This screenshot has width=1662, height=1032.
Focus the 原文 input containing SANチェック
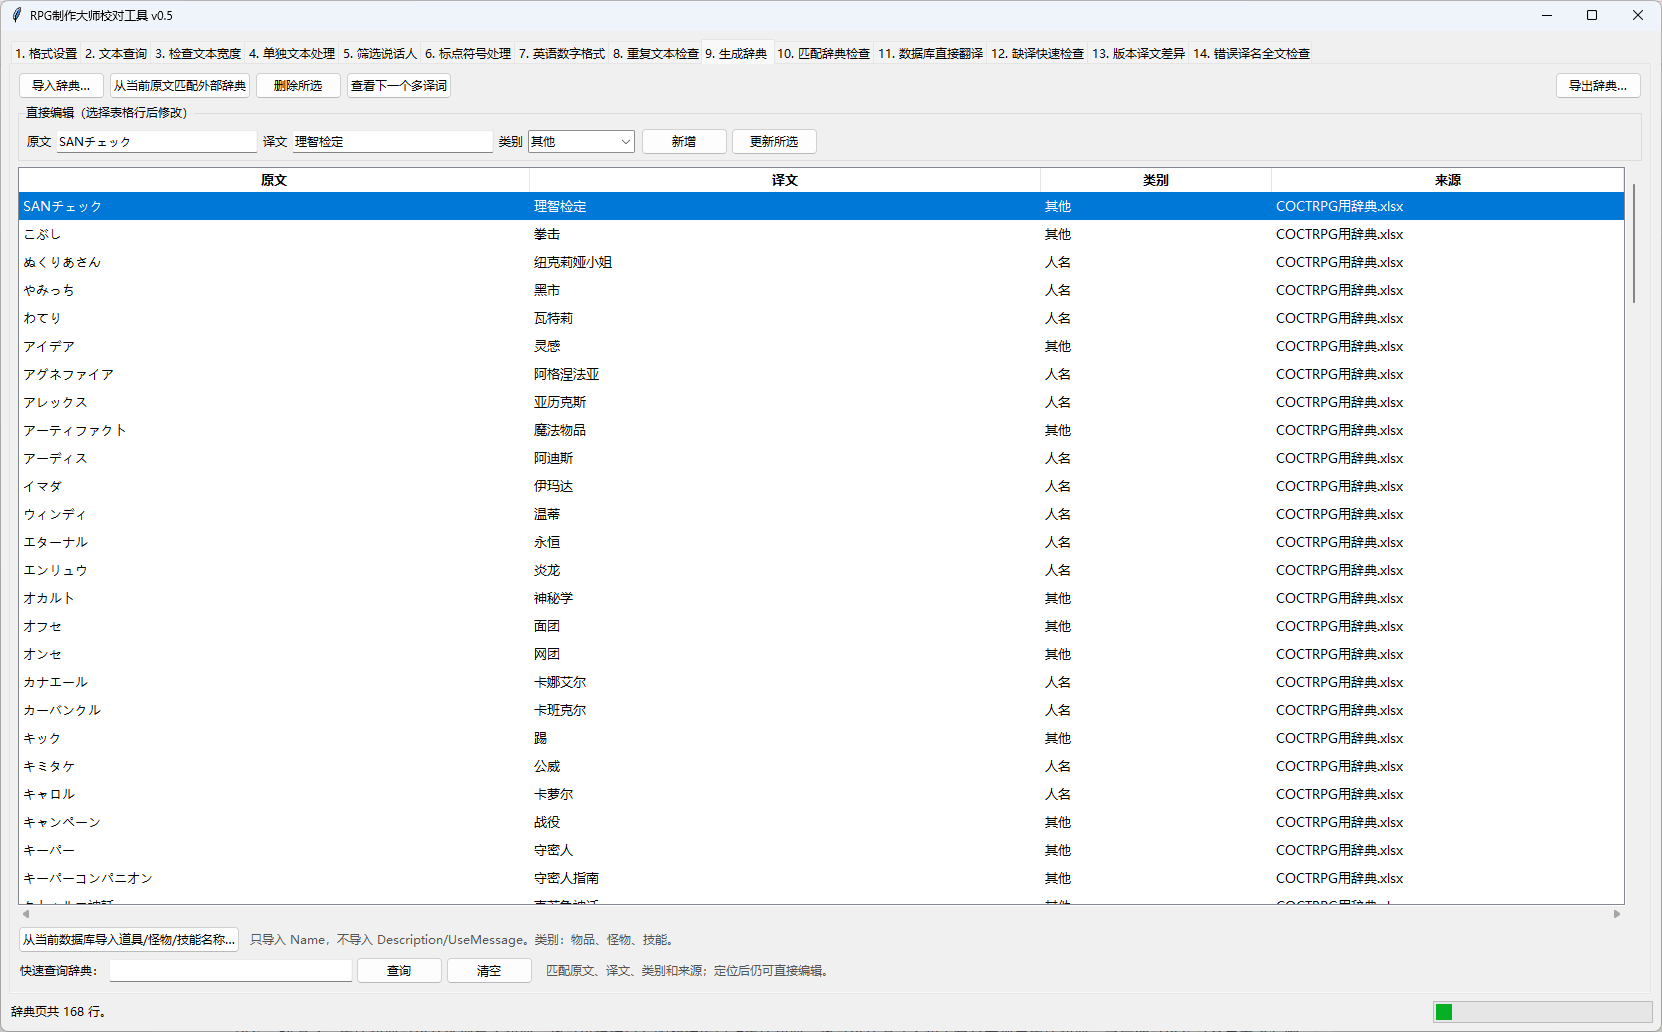click(x=156, y=142)
